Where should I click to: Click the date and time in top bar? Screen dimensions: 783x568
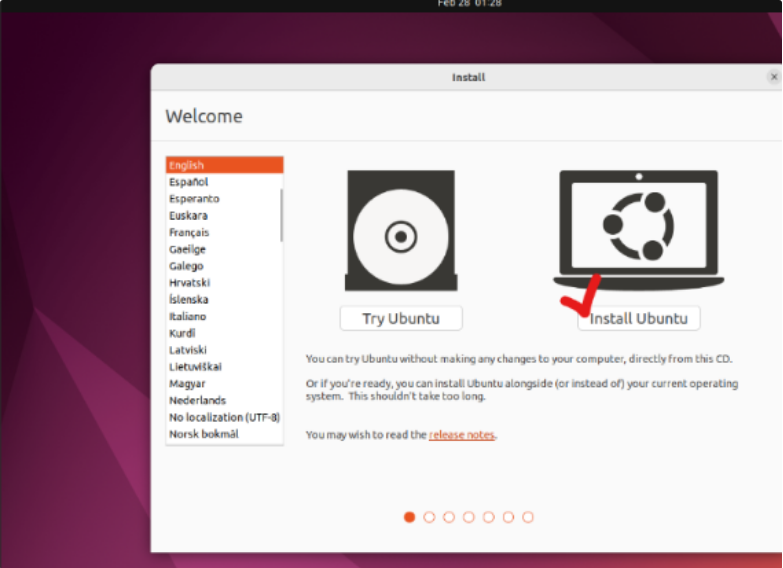pos(469,3)
